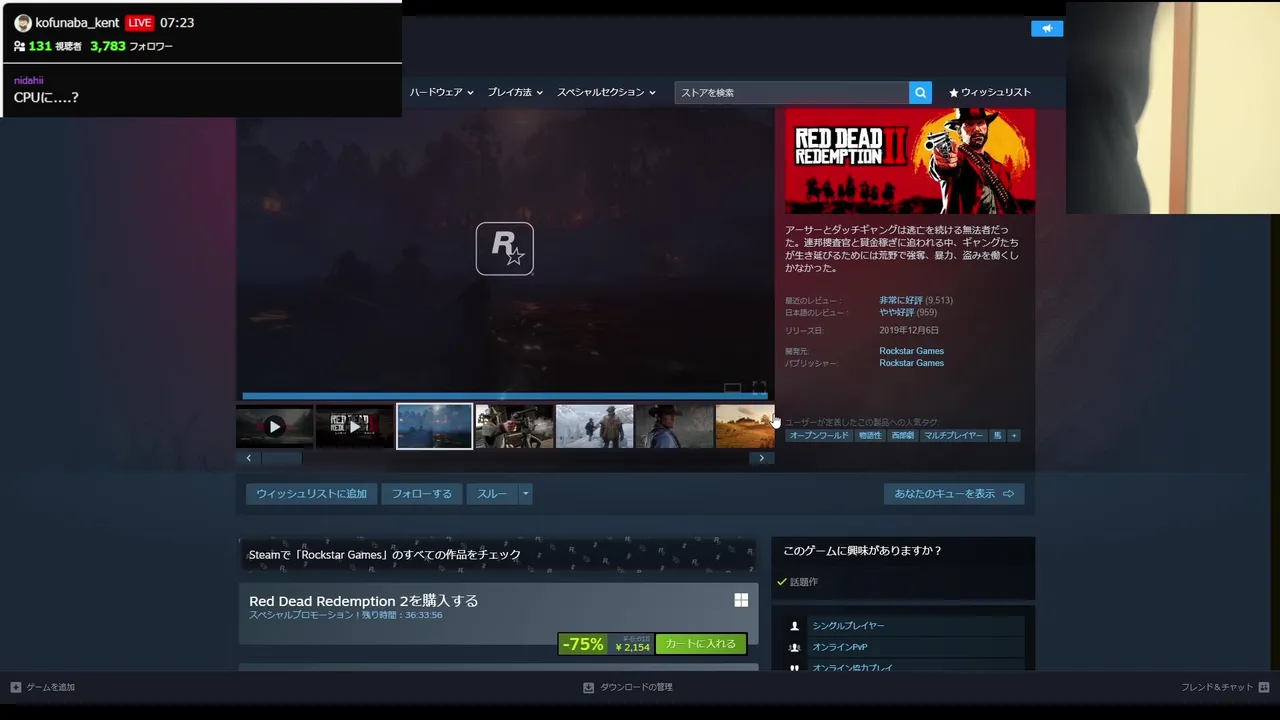Select the 物語性 tag
Image resolution: width=1280 pixels, height=720 pixels.
(x=870, y=436)
